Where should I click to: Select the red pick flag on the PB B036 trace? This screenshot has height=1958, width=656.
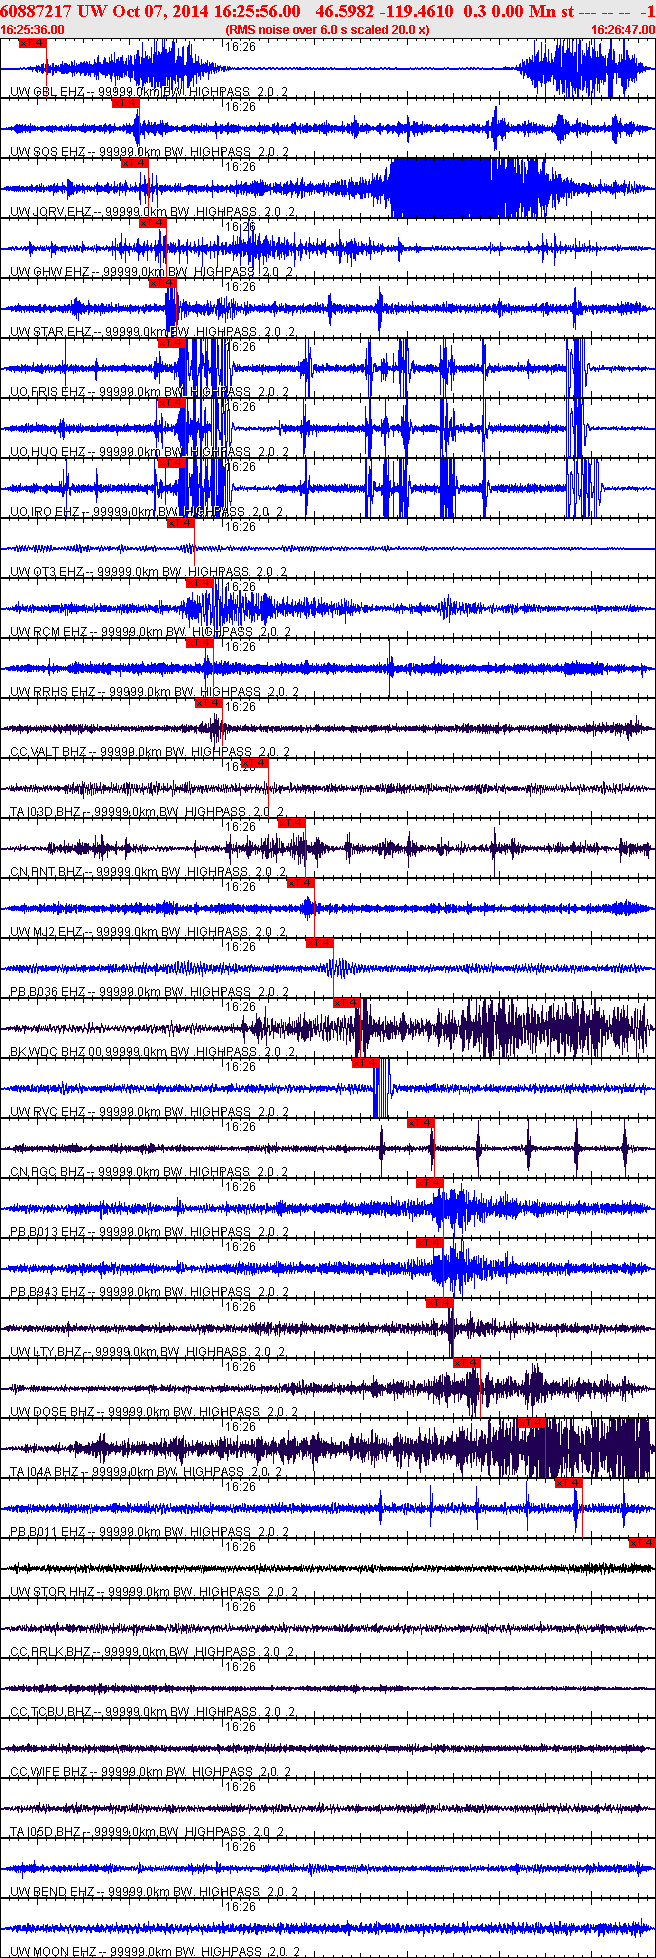pos(319,943)
